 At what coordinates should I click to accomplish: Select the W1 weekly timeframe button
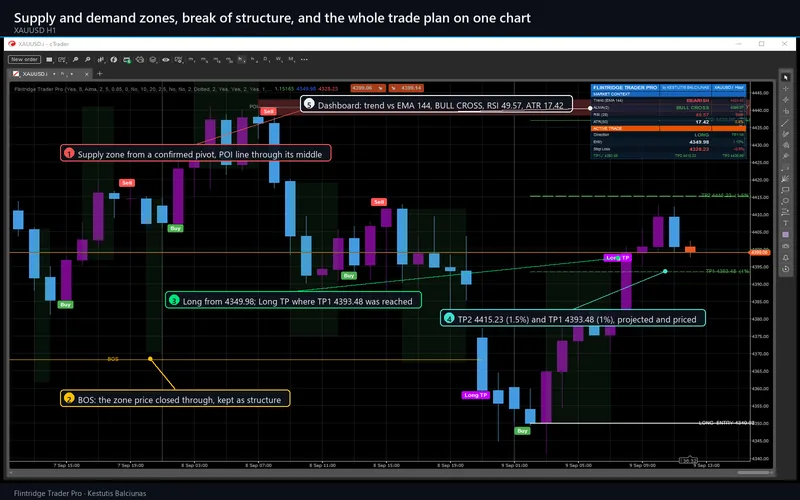click(279, 59)
